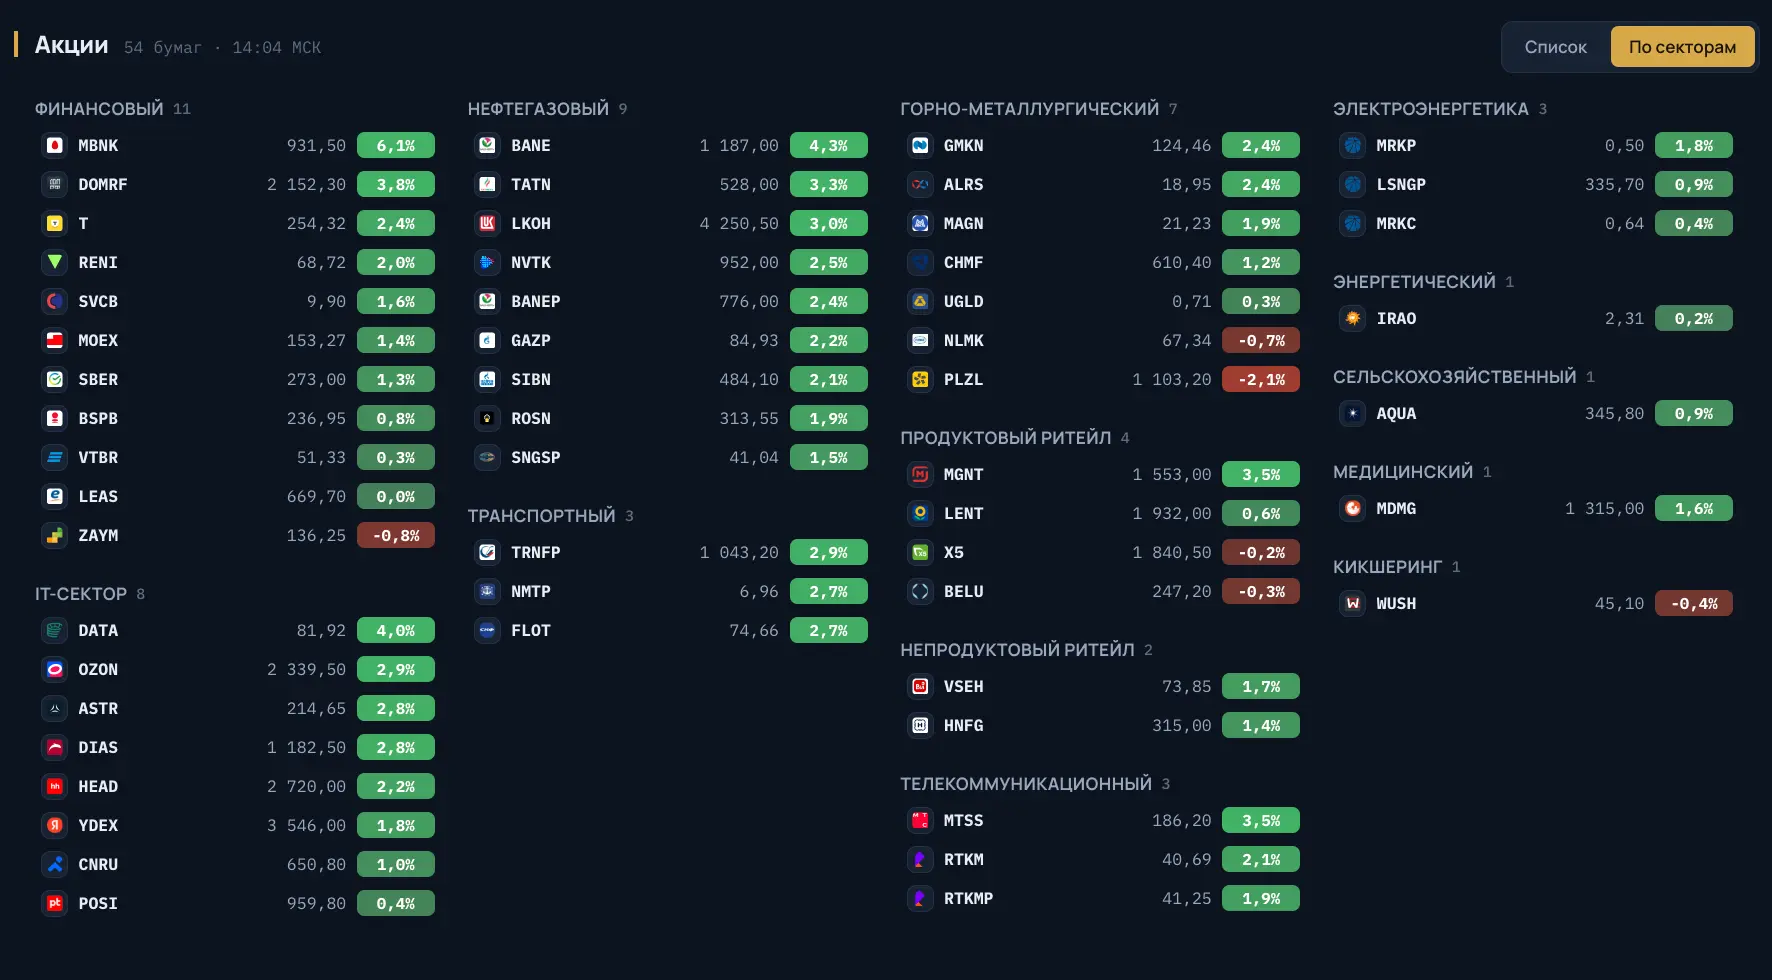Switch to the Список view tab
The image size is (1772, 980).
click(x=1556, y=47)
